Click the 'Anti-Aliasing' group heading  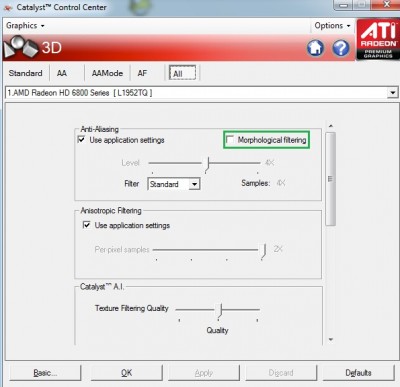click(x=100, y=129)
